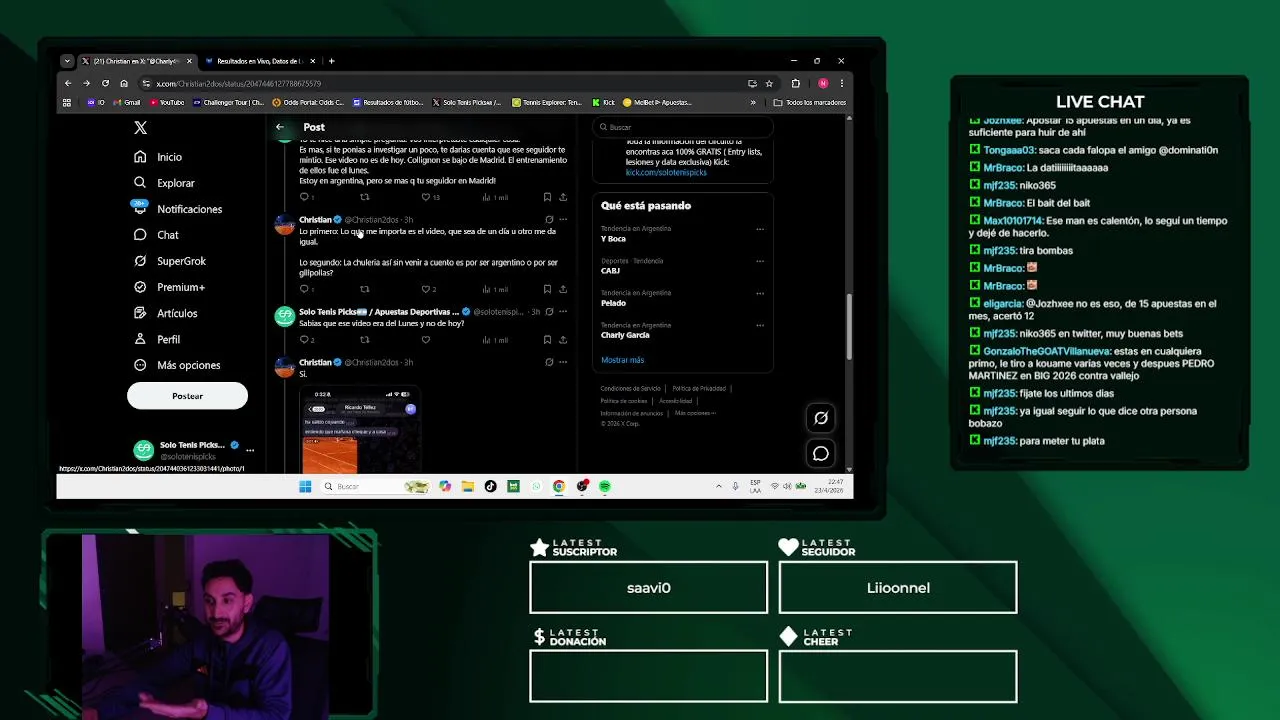Repost Christian's 'Lo primero' tweet
Screen dimensions: 1280x720
pyautogui.click(x=364, y=289)
